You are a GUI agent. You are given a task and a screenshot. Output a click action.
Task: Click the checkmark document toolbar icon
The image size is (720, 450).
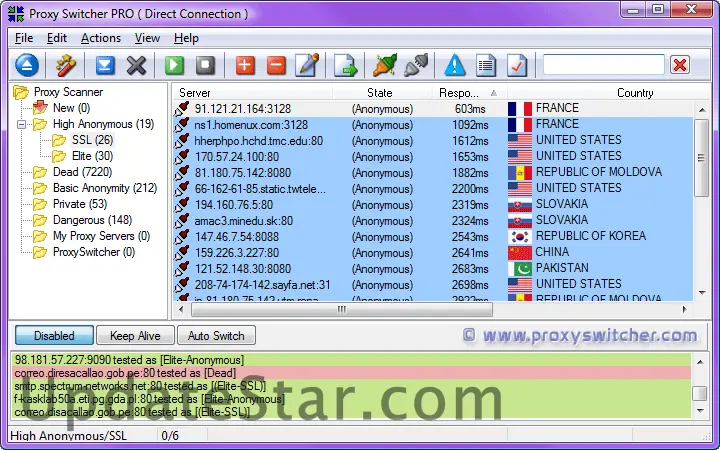coord(517,65)
